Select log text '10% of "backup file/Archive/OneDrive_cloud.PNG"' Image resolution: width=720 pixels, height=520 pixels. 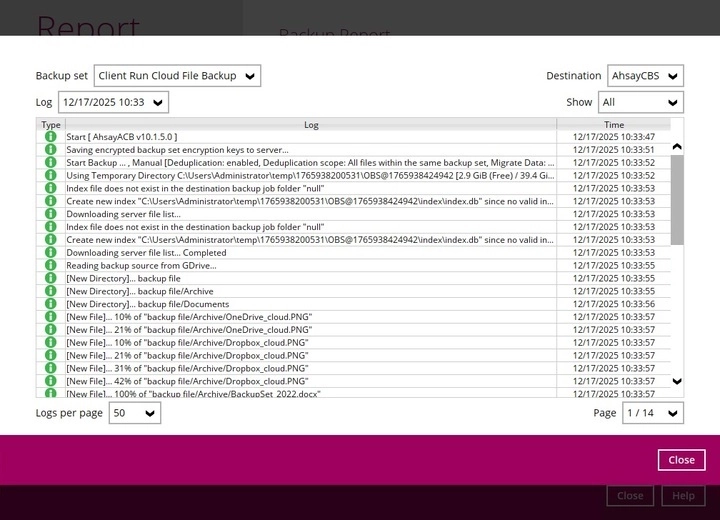pyautogui.click(x=213, y=317)
